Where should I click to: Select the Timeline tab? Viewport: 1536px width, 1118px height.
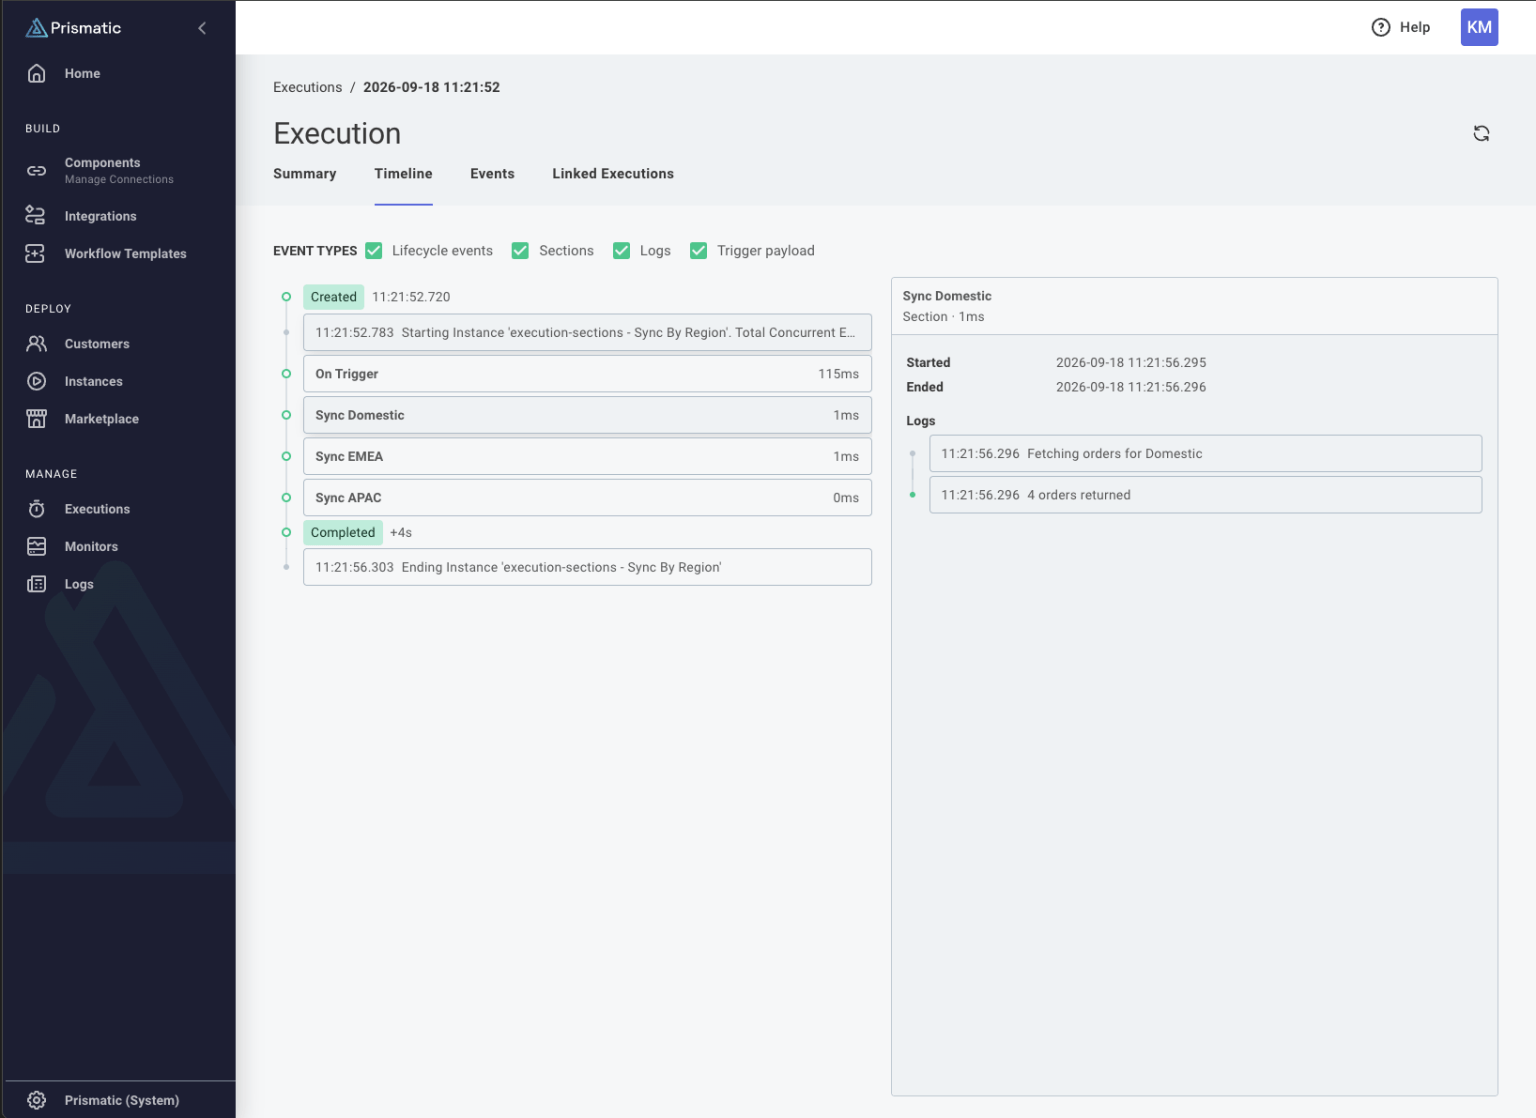[x=403, y=174]
